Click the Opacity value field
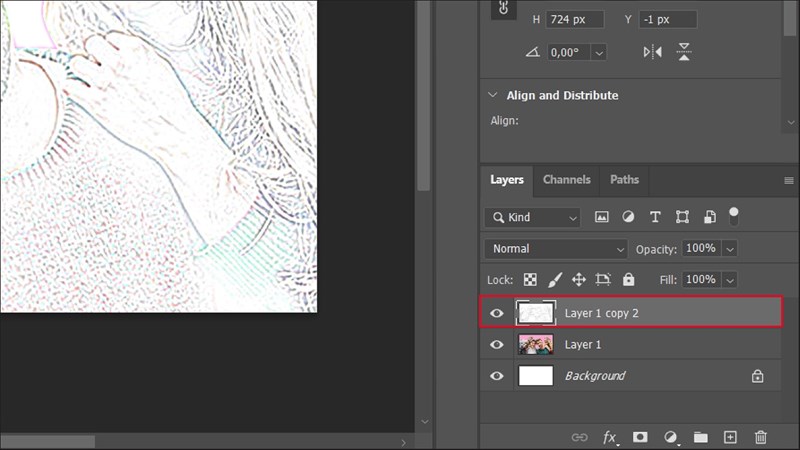The height and width of the screenshot is (450, 800). click(702, 248)
